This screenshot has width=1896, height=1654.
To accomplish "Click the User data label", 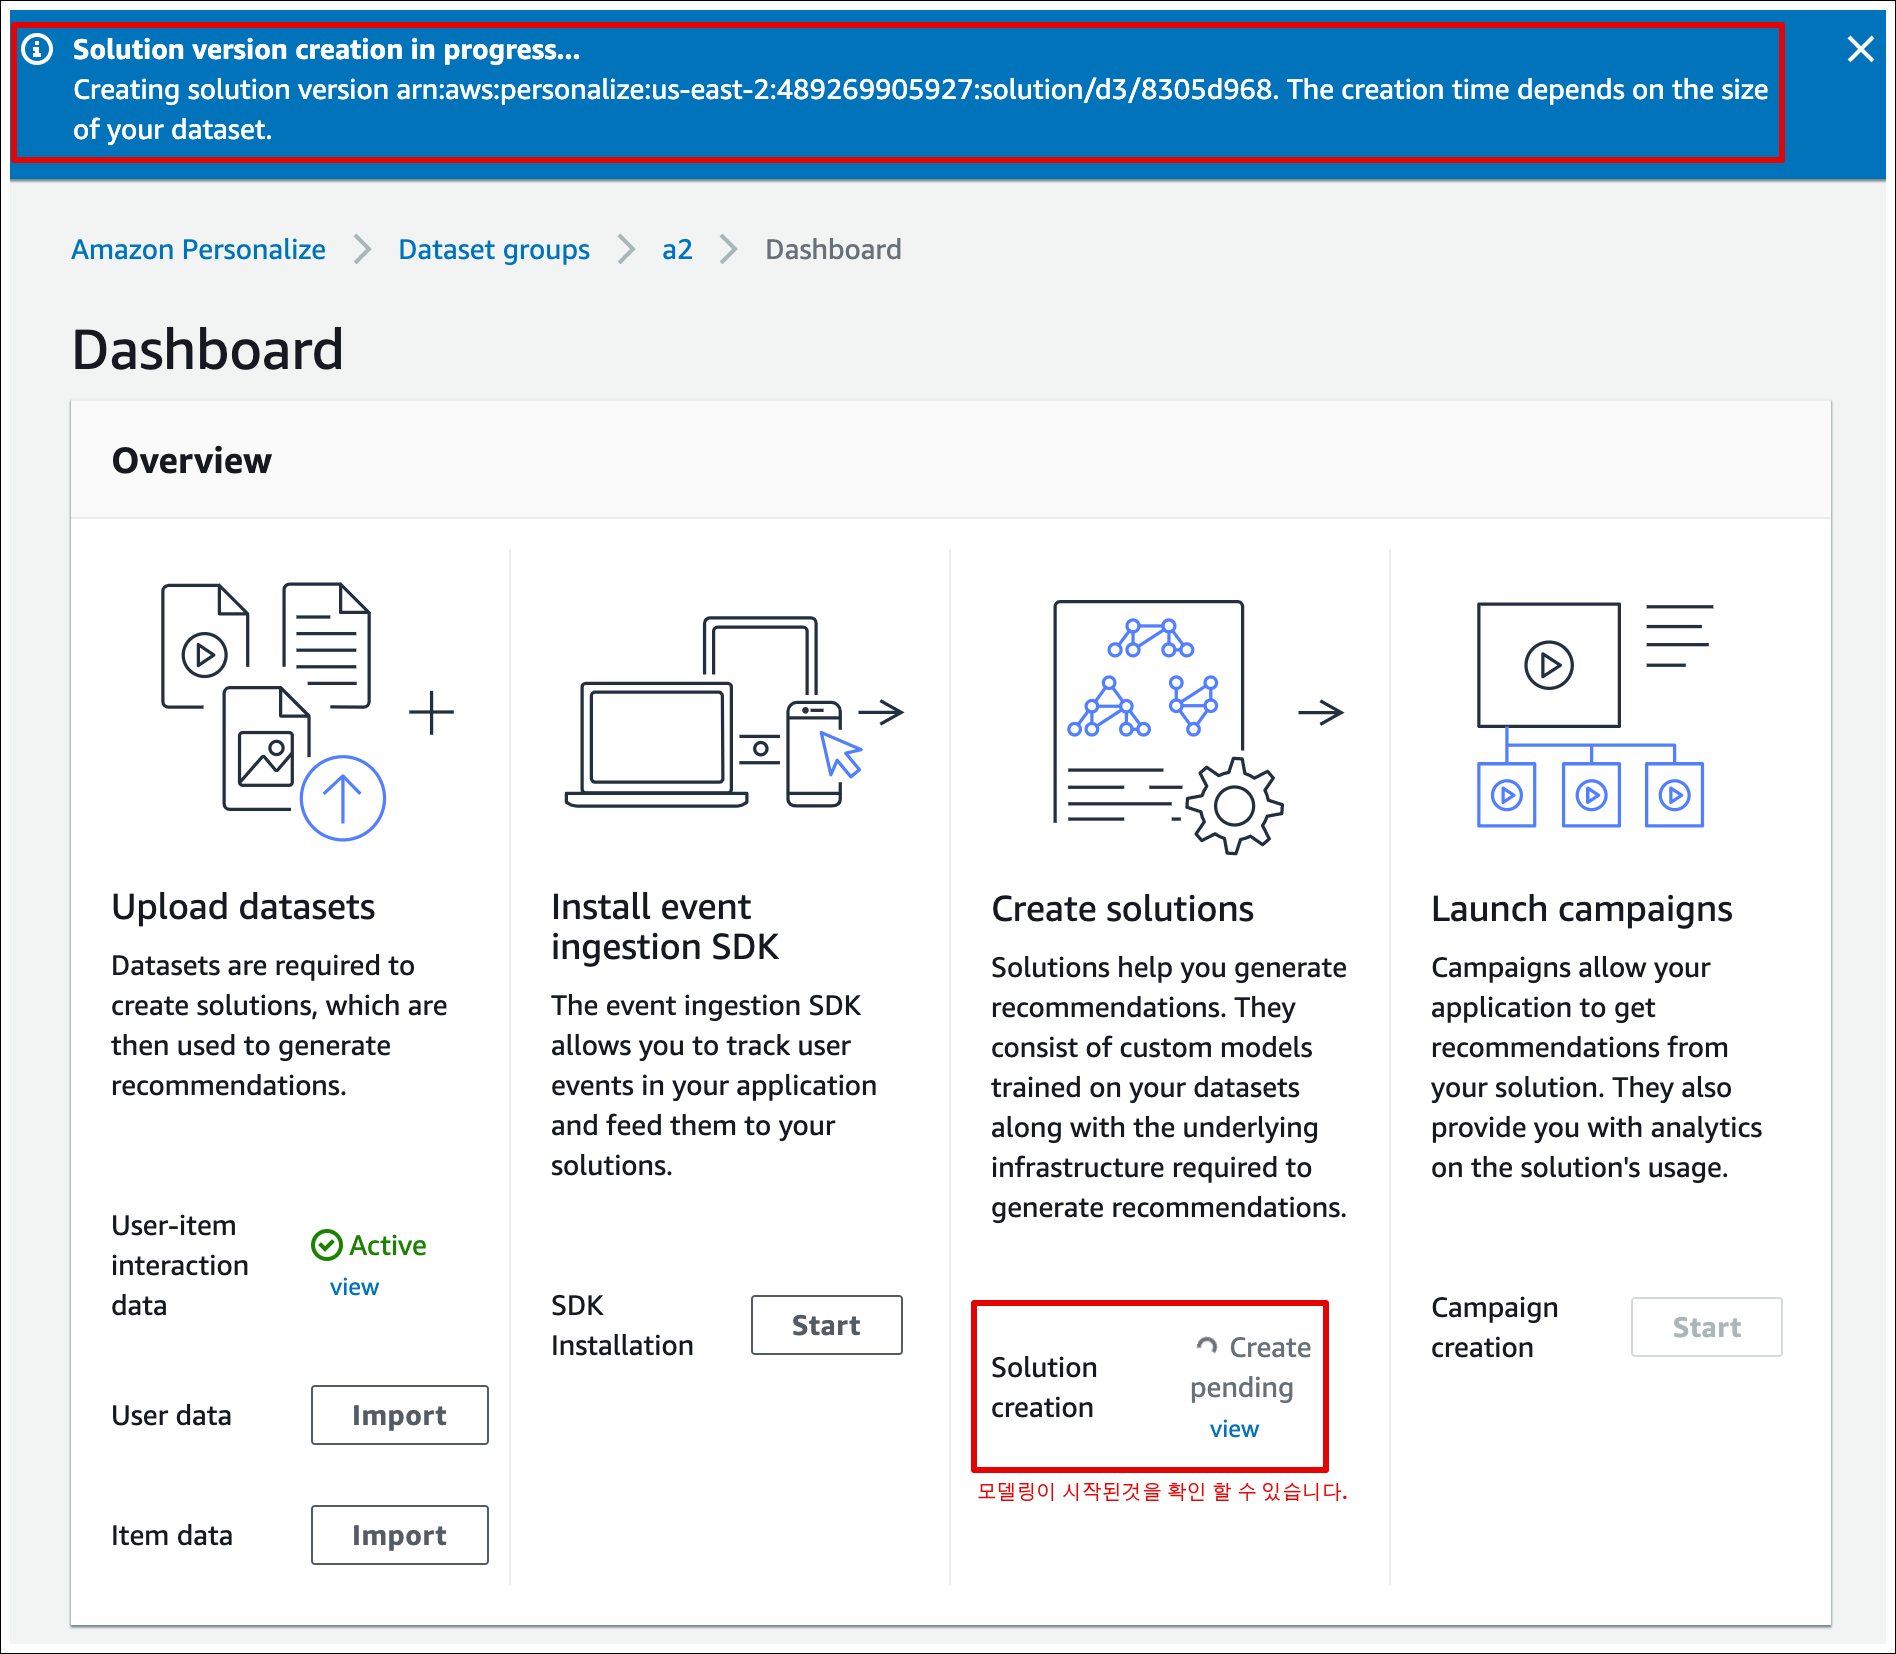I will coord(171,1415).
